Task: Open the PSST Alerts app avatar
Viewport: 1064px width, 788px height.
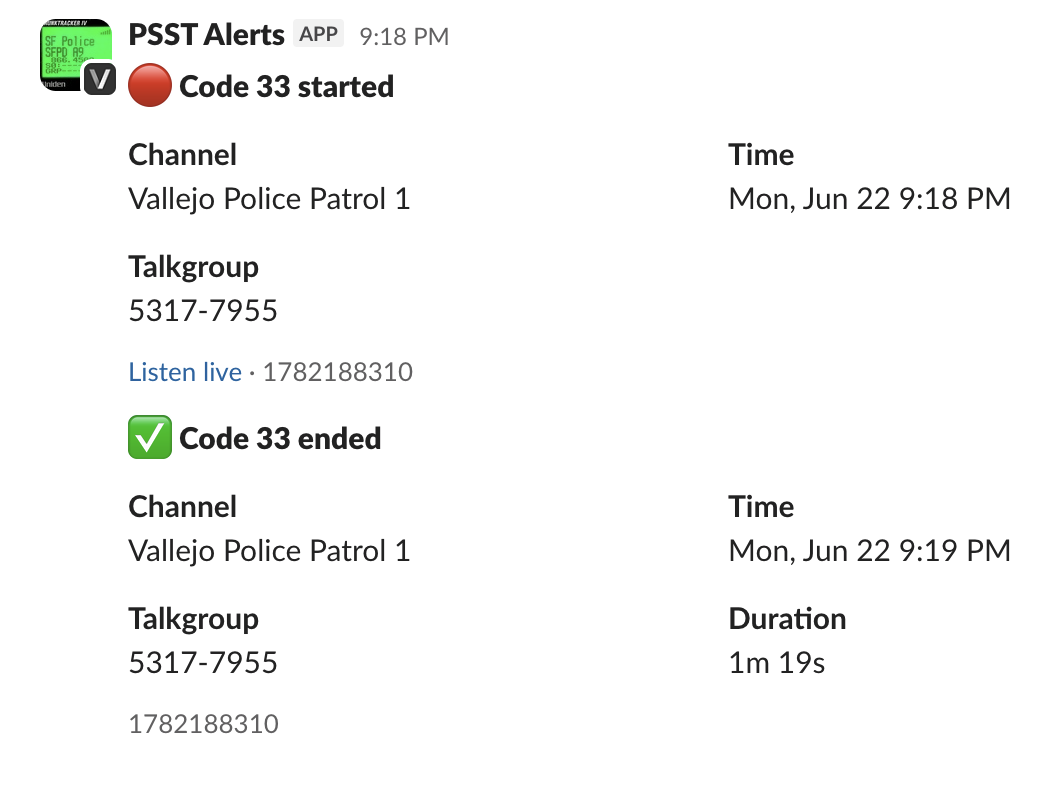Action: pos(76,54)
